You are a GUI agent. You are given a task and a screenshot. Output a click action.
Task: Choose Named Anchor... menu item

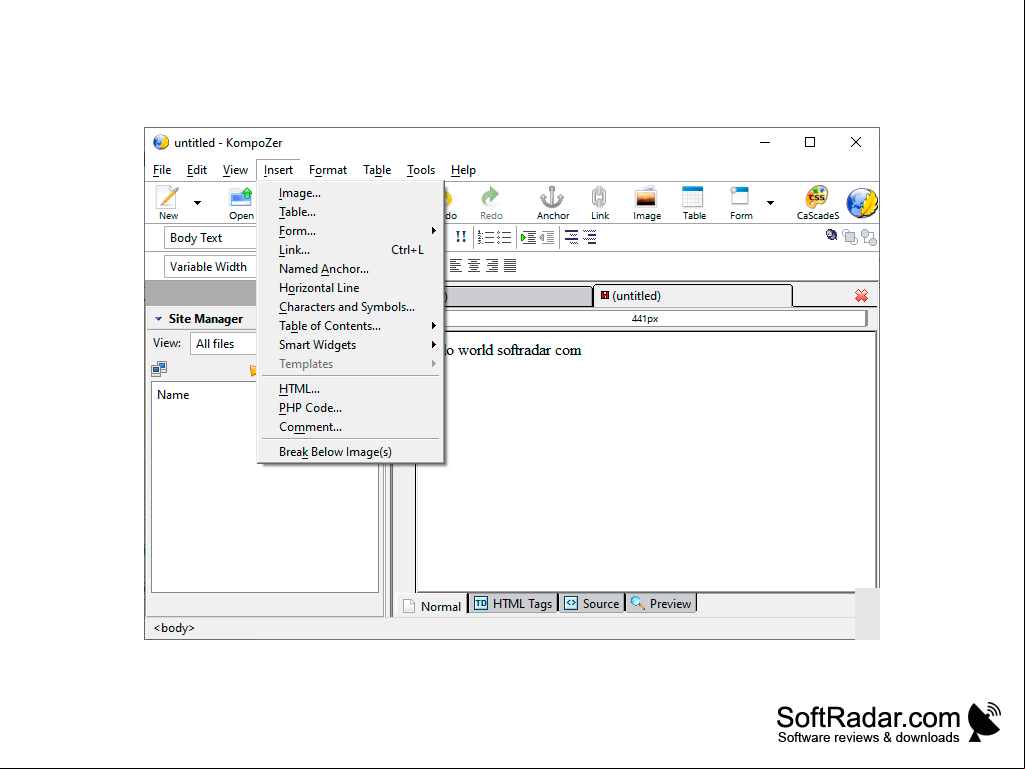pos(351,269)
